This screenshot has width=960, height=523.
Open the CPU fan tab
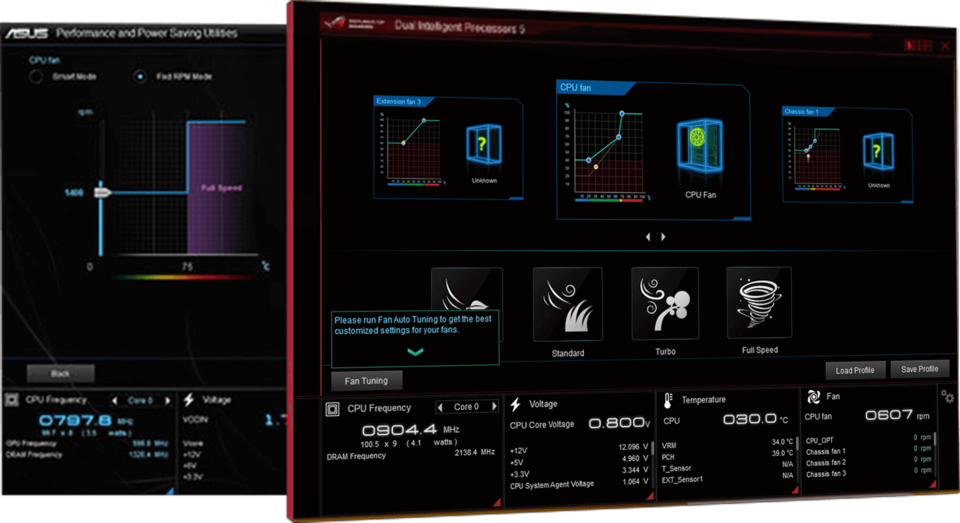coord(594,88)
